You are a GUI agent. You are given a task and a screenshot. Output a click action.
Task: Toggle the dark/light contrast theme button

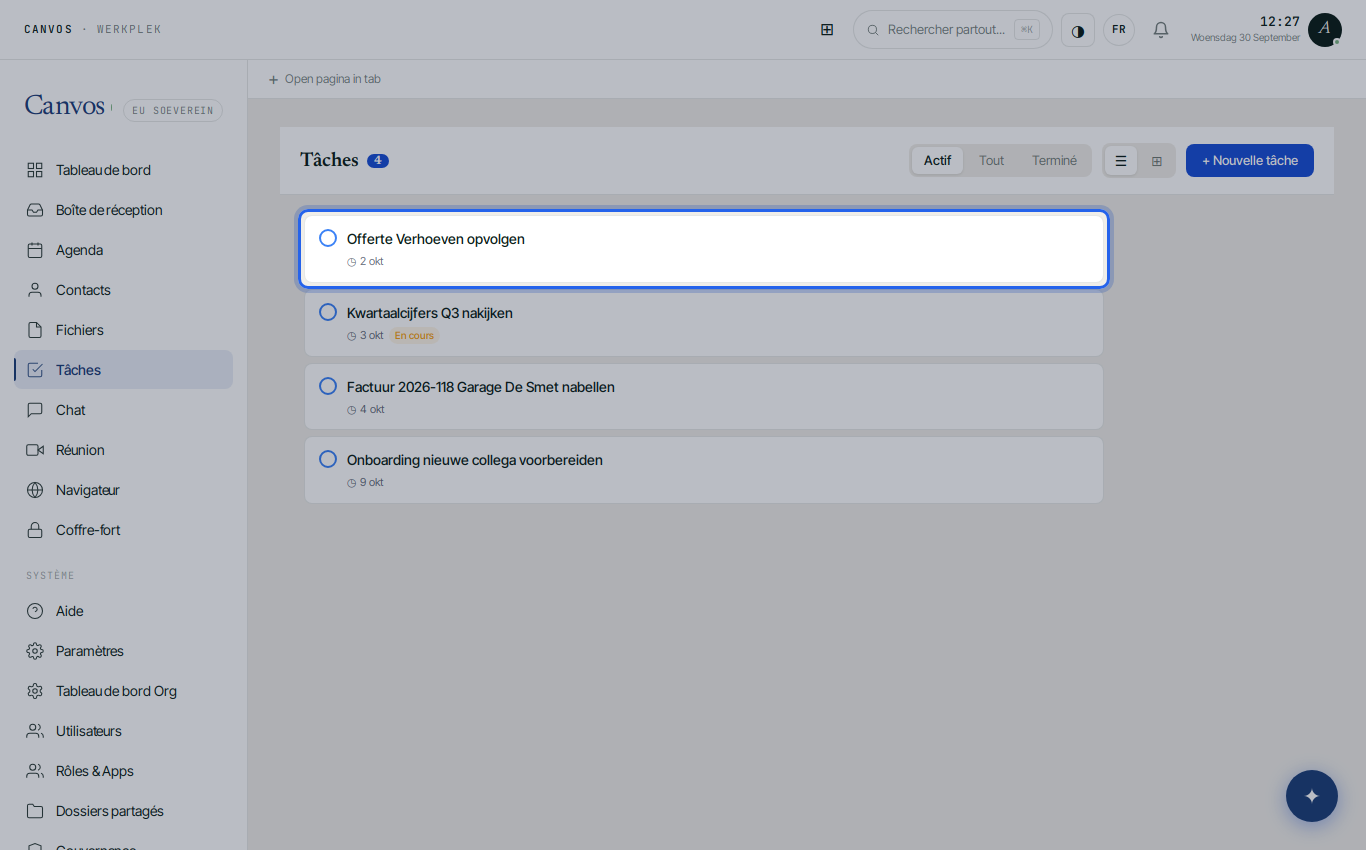coord(1078,30)
